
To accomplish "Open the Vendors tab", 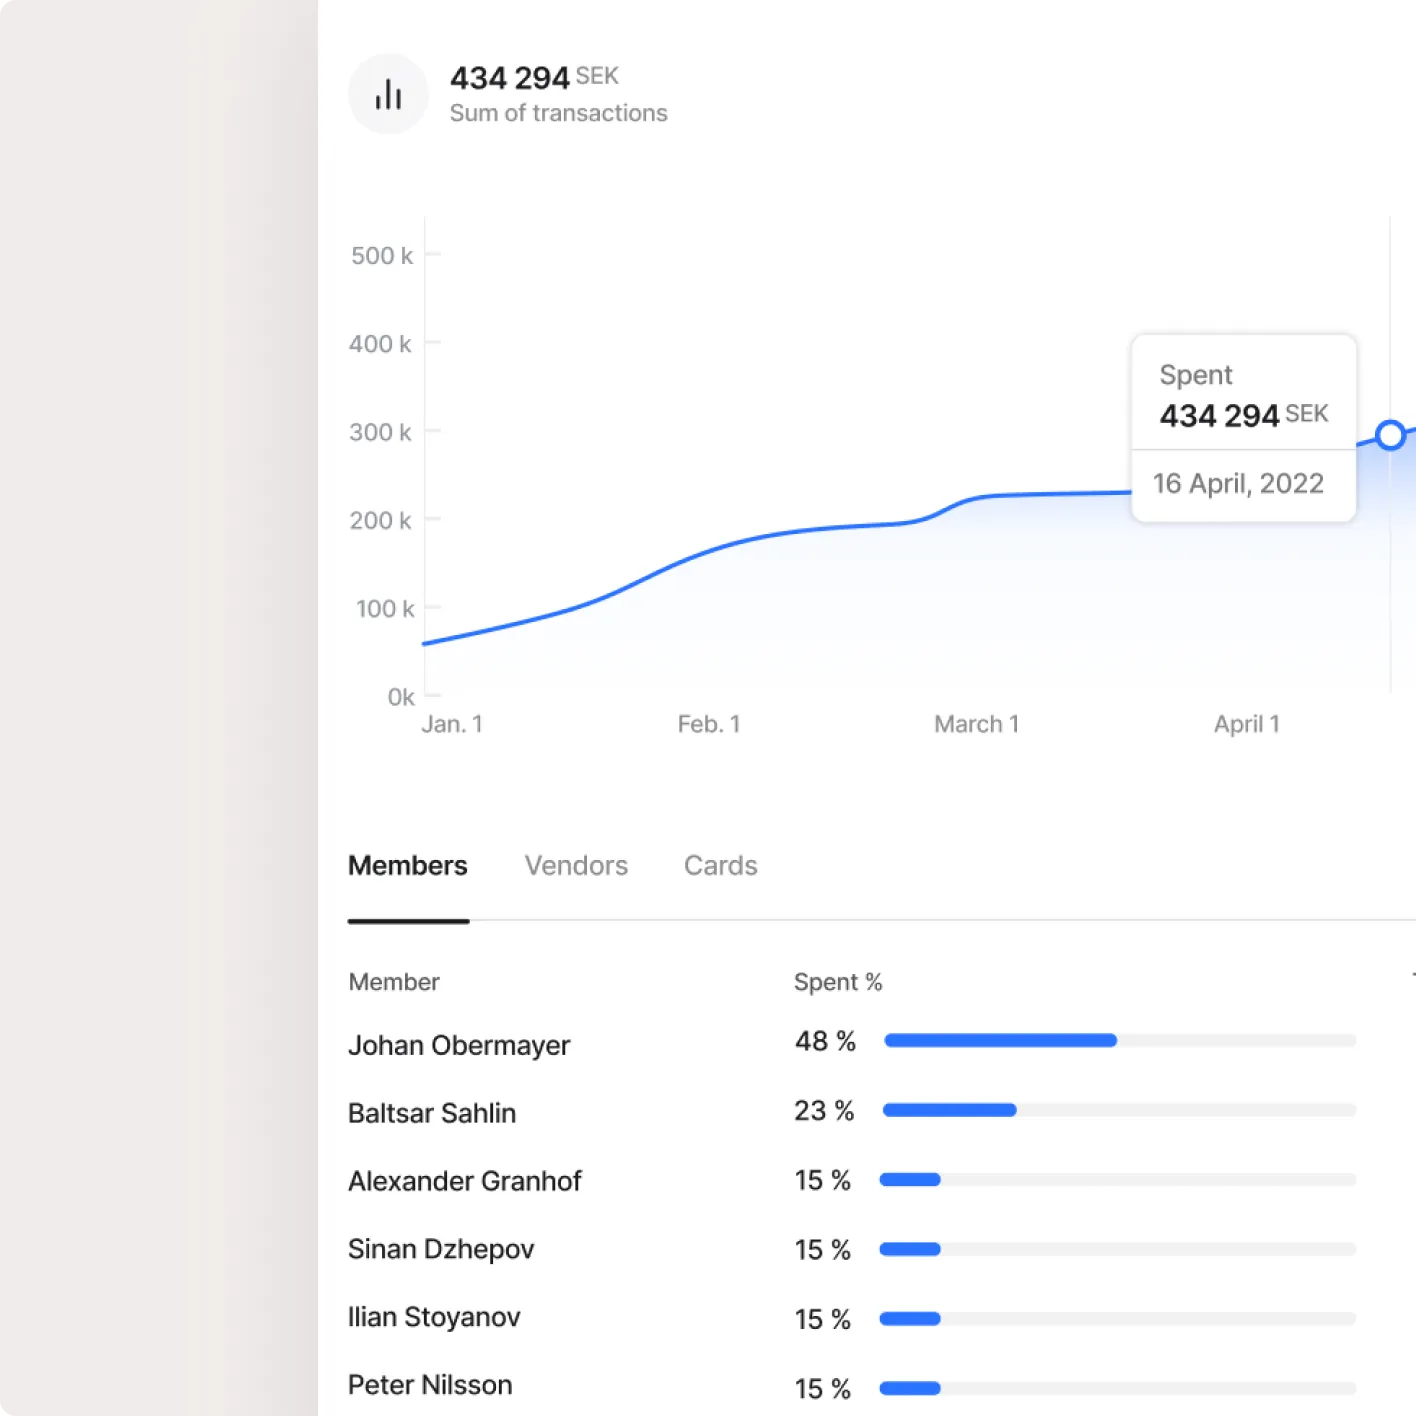I will point(576,866).
